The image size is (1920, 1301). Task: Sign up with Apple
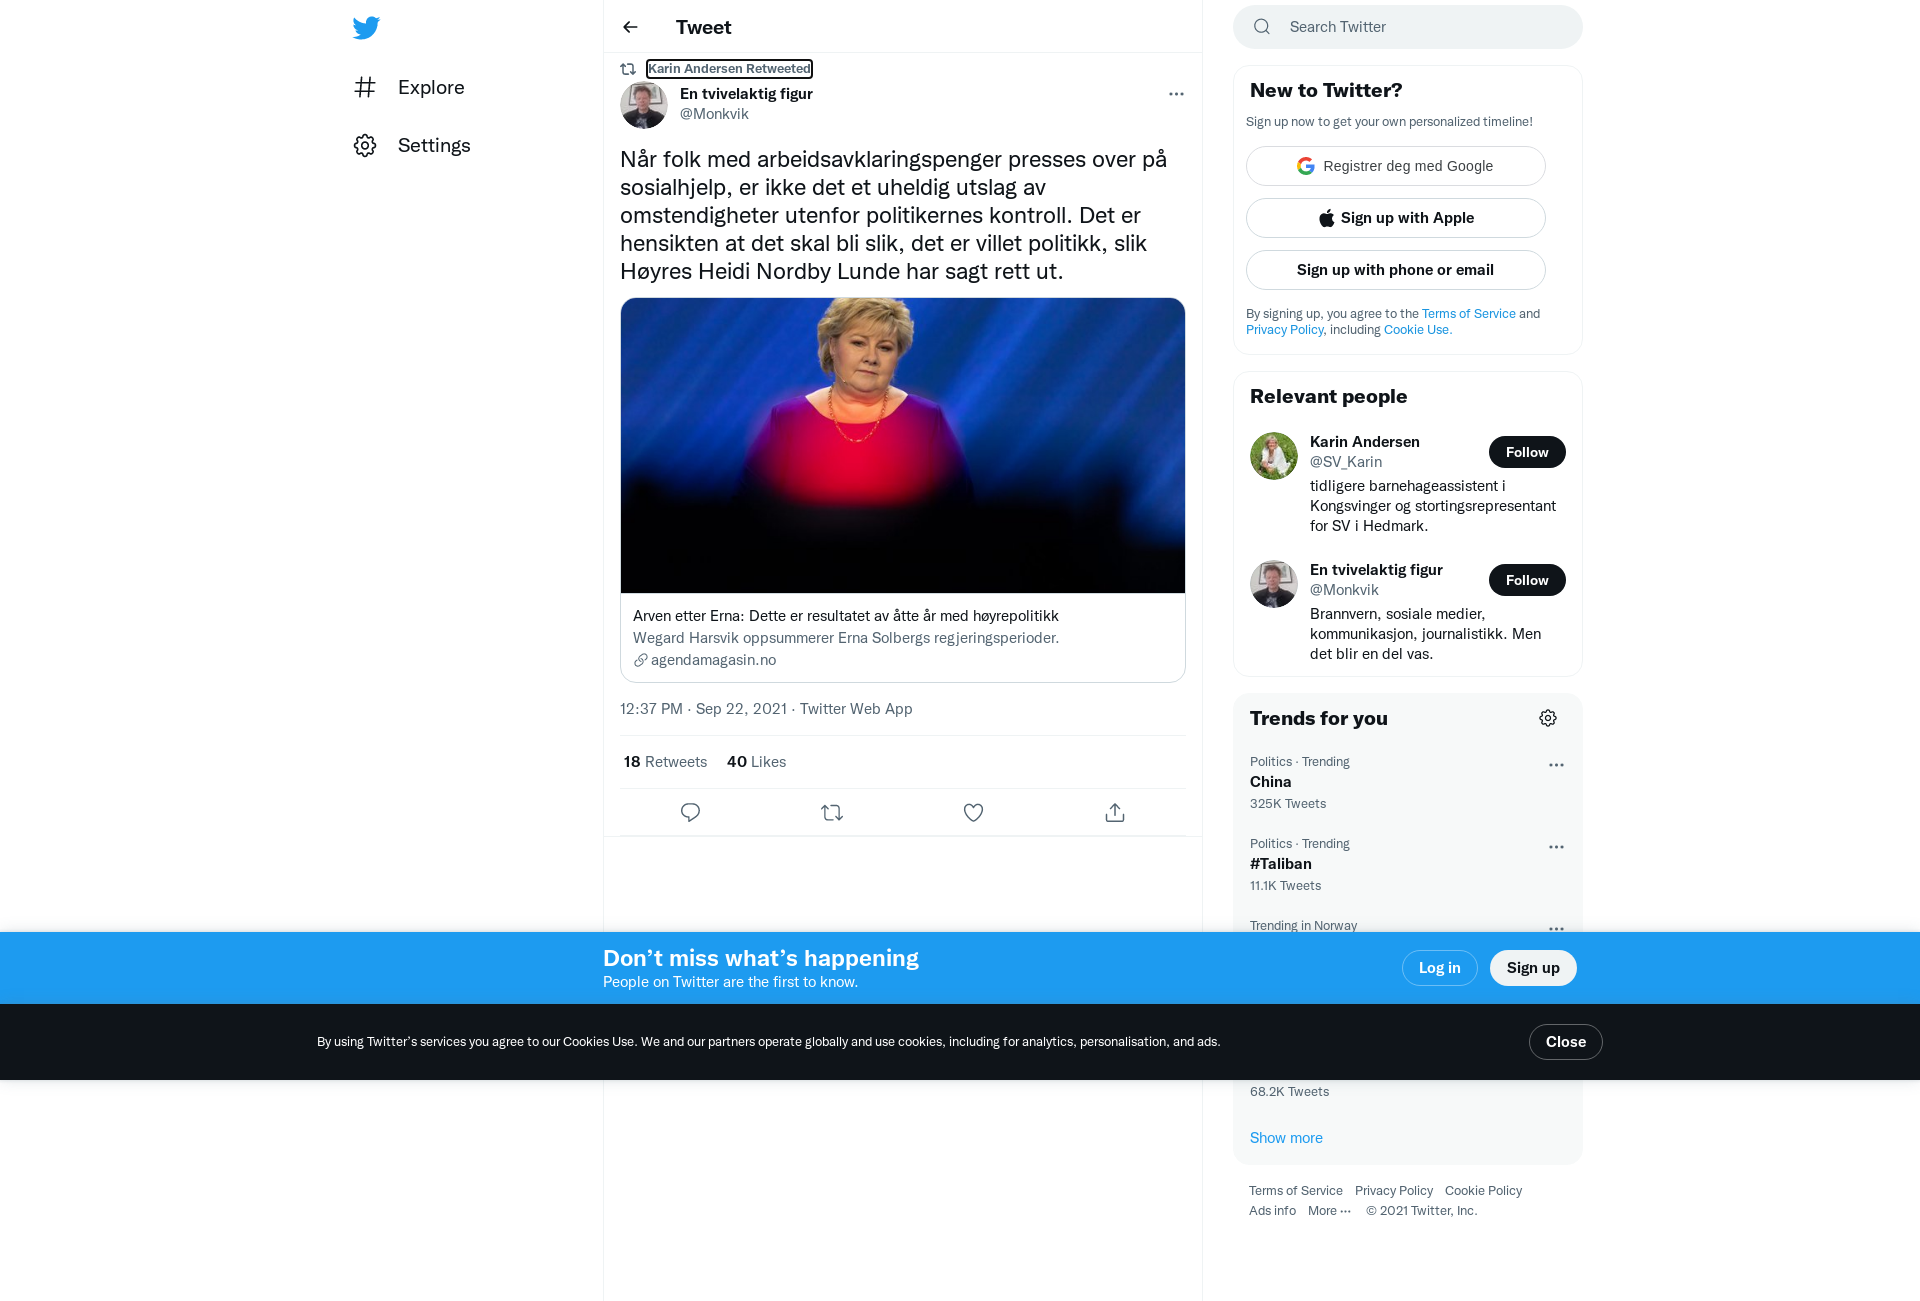tap(1395, 218)
